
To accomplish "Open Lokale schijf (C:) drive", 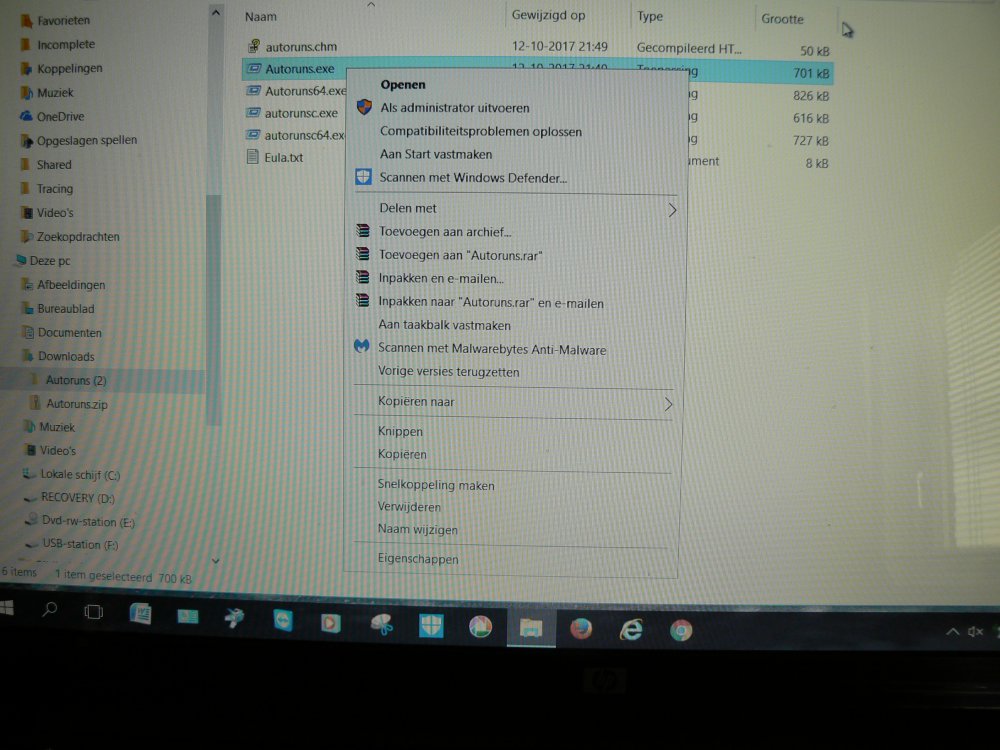I will tap(80, 474).
